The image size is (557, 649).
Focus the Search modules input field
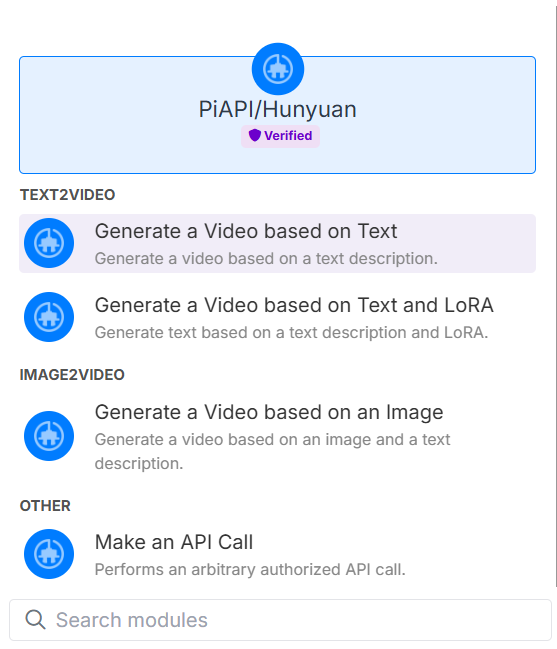[x=280, y=620]
